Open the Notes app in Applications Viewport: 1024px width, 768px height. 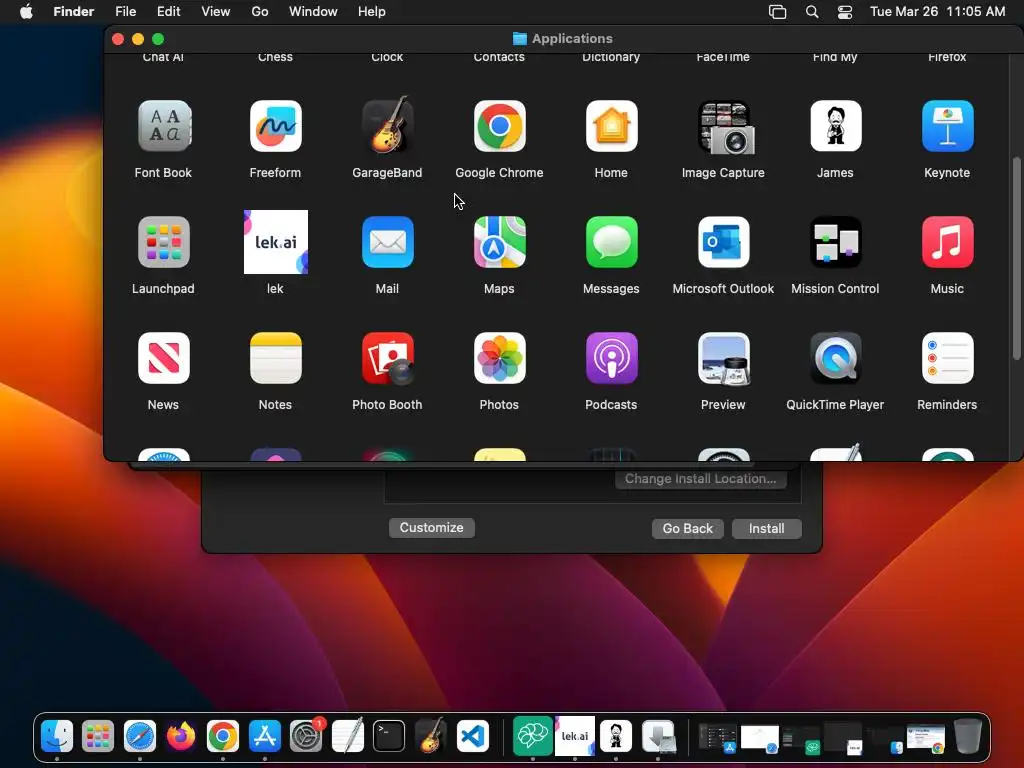click(x=276, y=358)
